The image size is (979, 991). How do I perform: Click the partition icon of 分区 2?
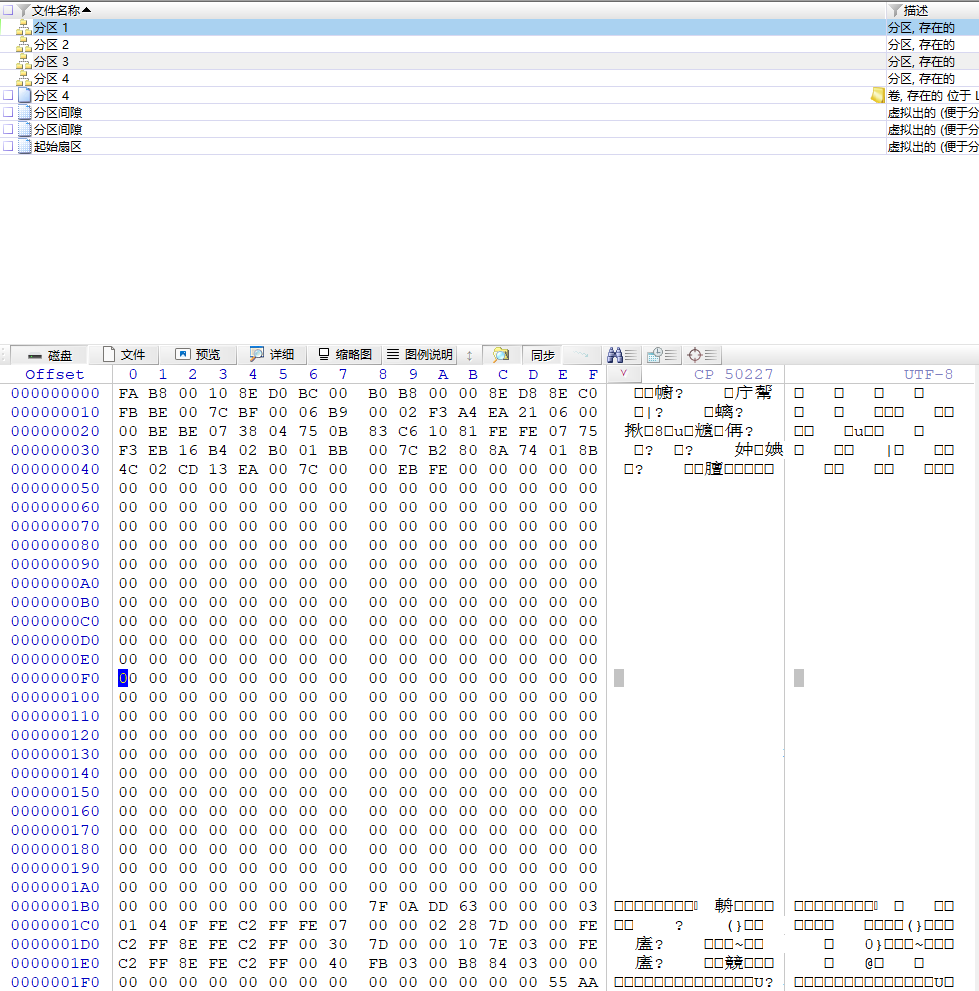click(24, 45)
